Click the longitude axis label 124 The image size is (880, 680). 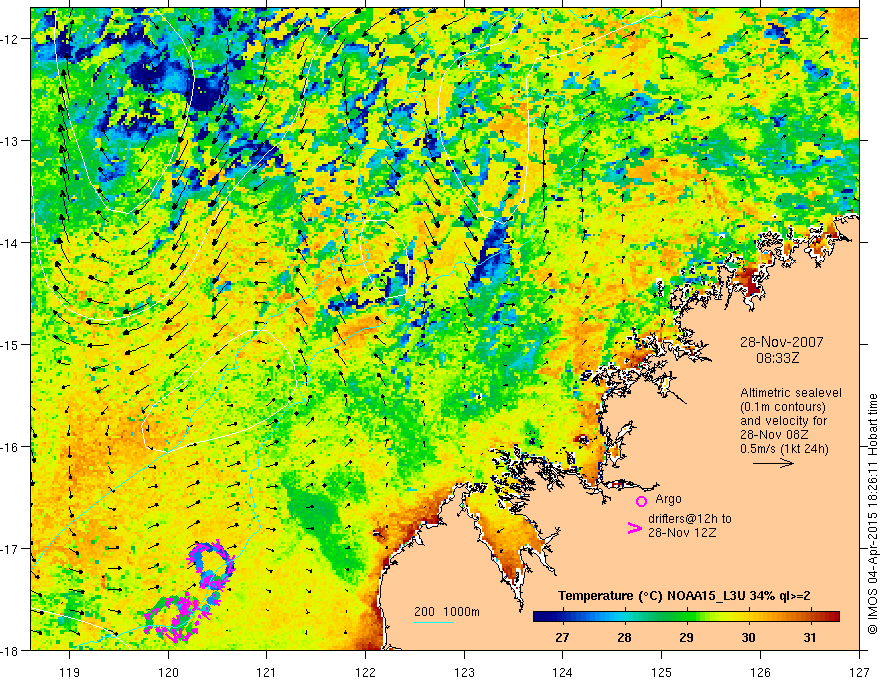point(563,672)
